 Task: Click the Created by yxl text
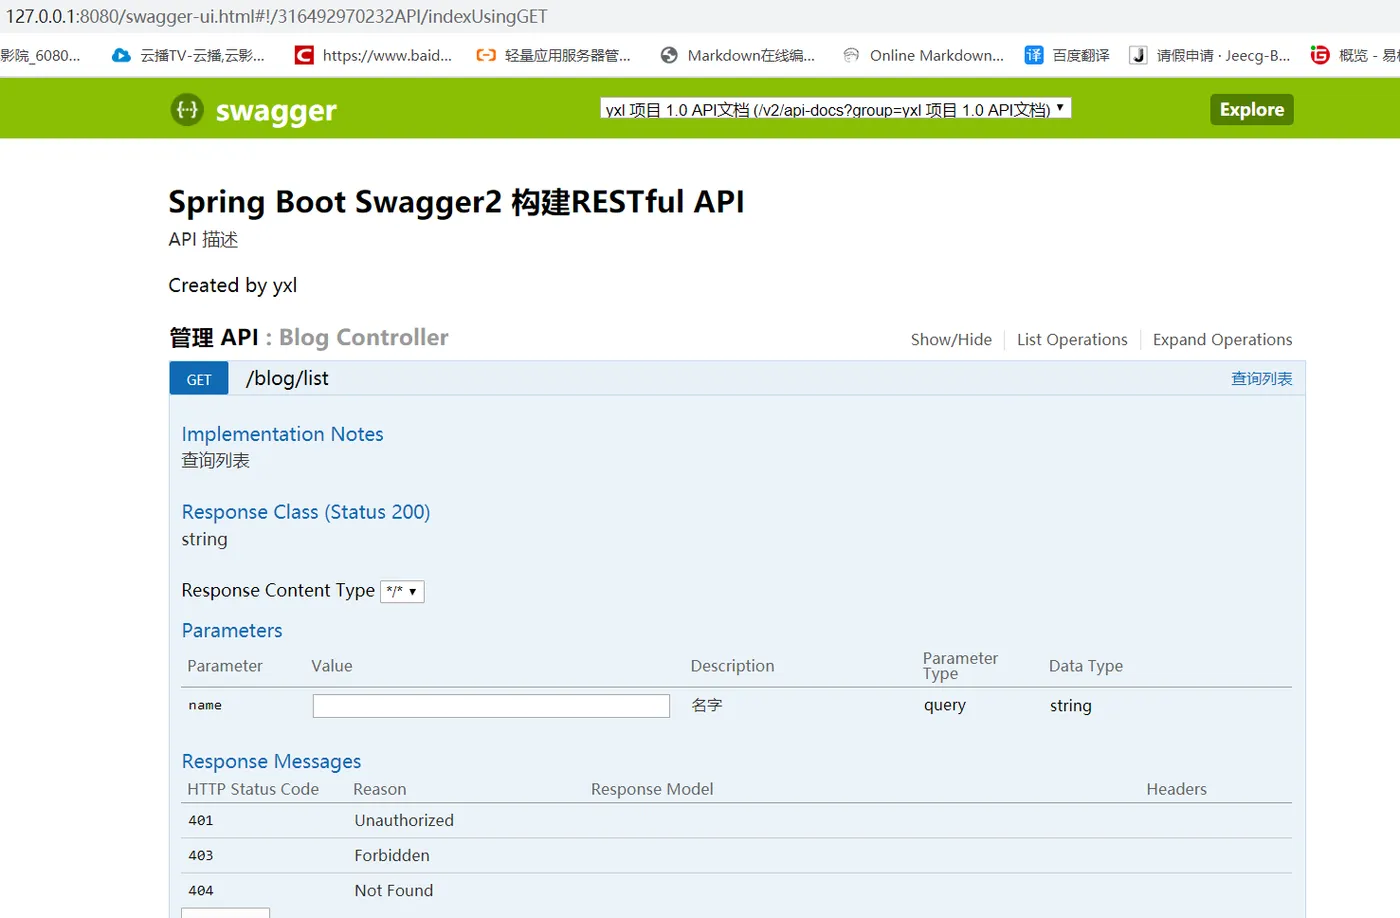(233, 285)
